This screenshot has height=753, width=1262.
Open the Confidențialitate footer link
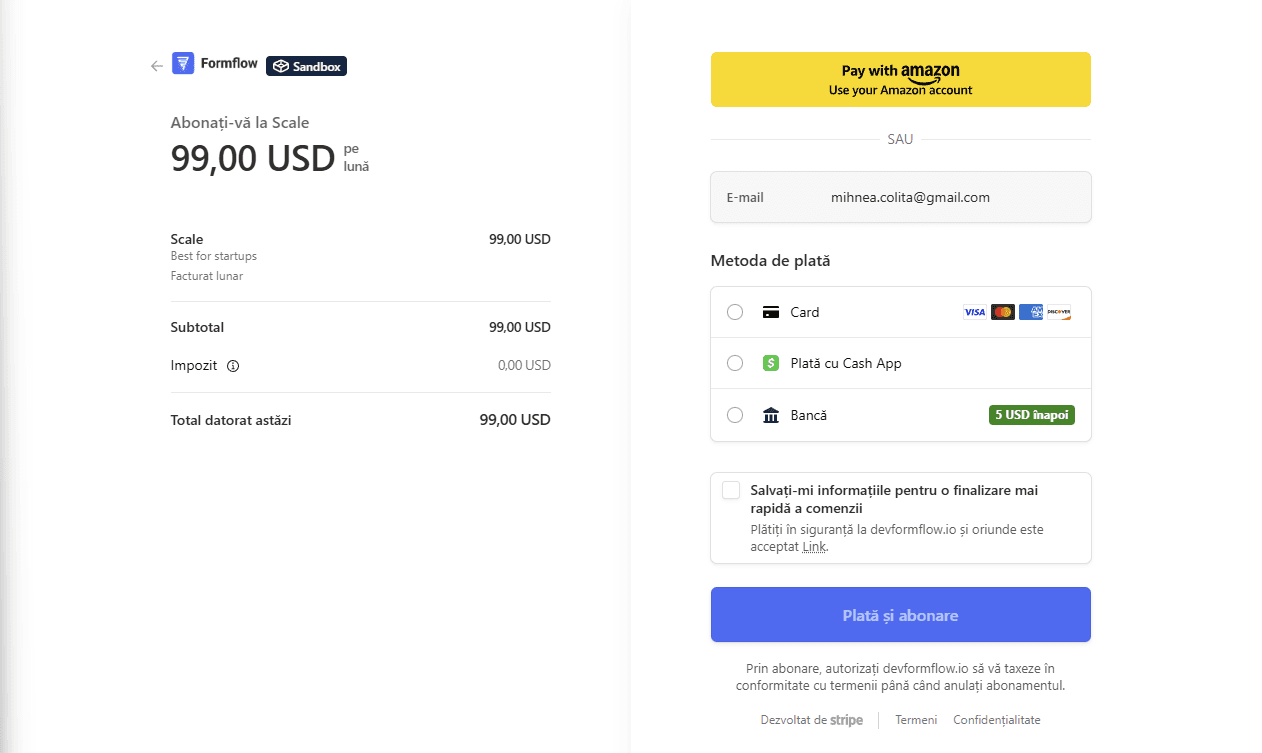point(997,720)
